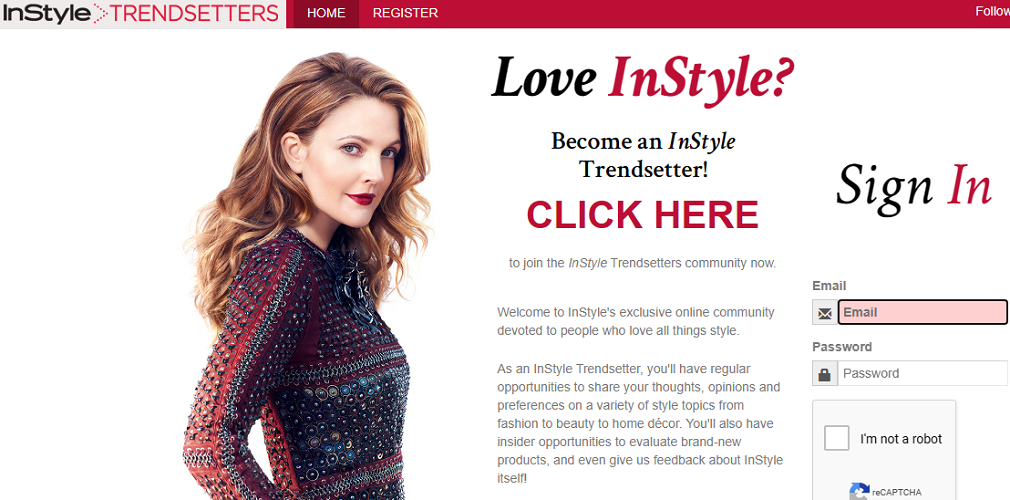Tick the "I'm not a robot" checkbox

837,439
